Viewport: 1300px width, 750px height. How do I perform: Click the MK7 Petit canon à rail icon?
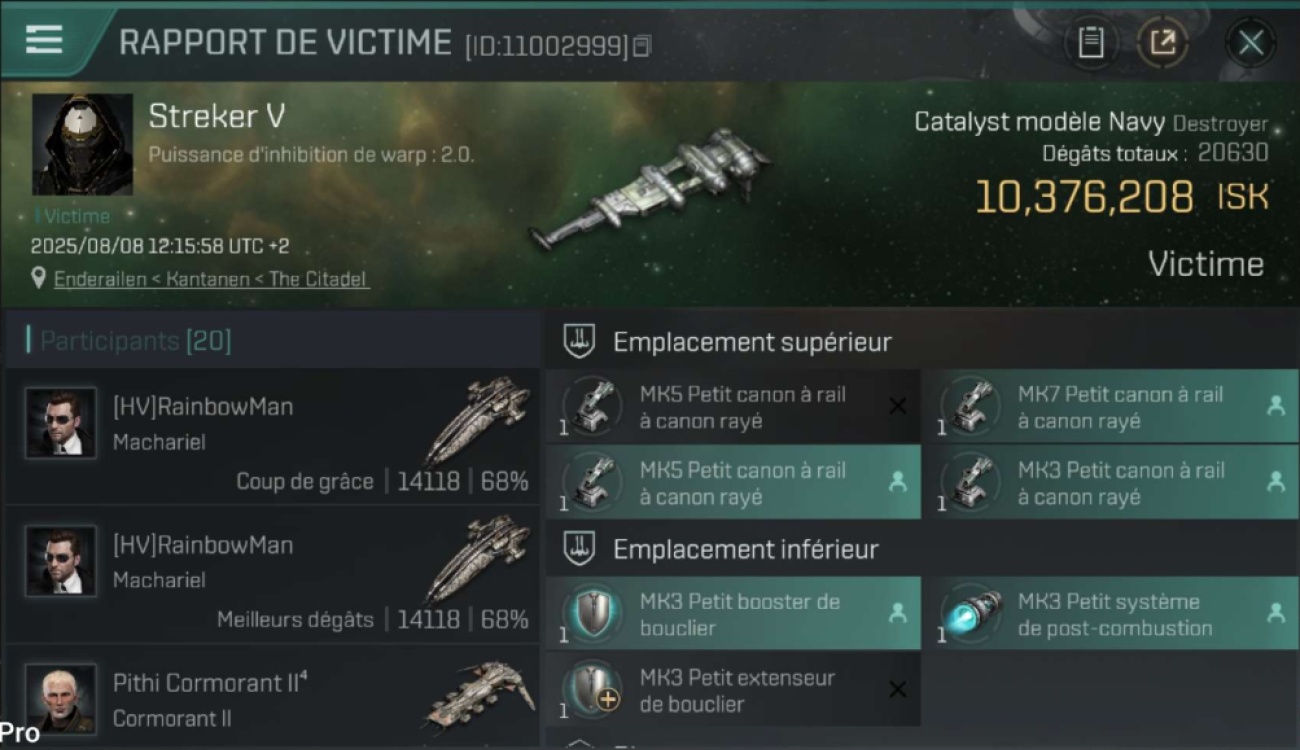972,407
